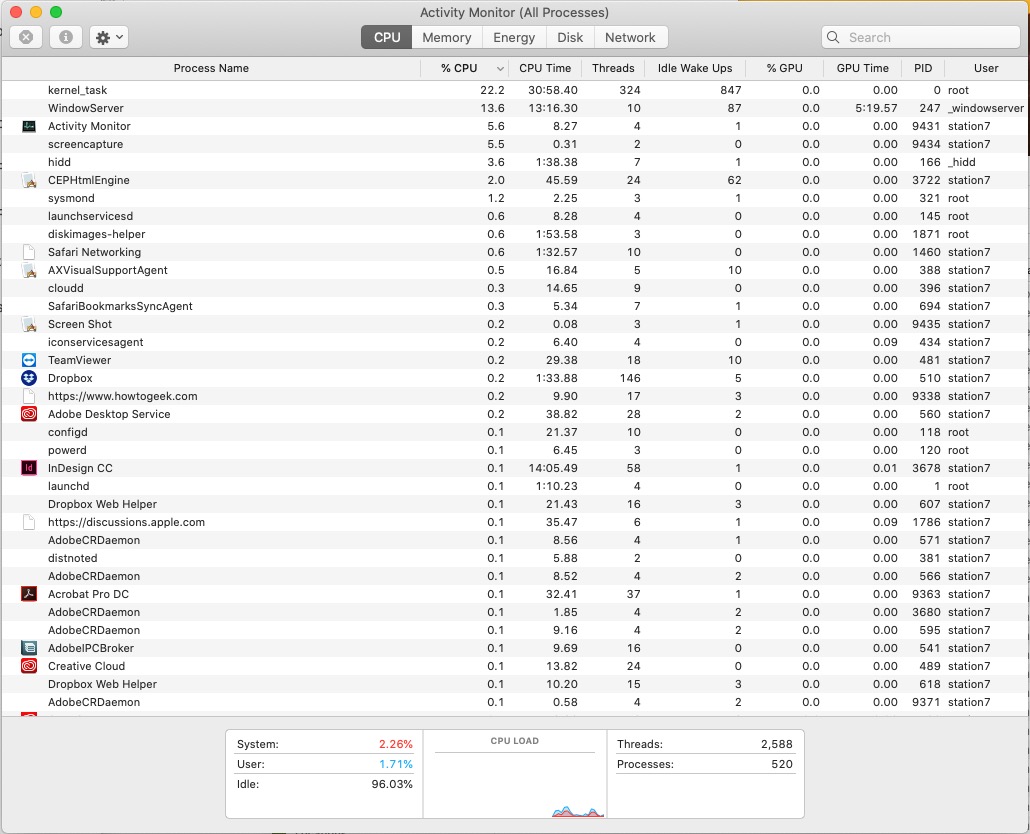
Task: Select the WindowServer process name
Action: [x=85, y=108]
